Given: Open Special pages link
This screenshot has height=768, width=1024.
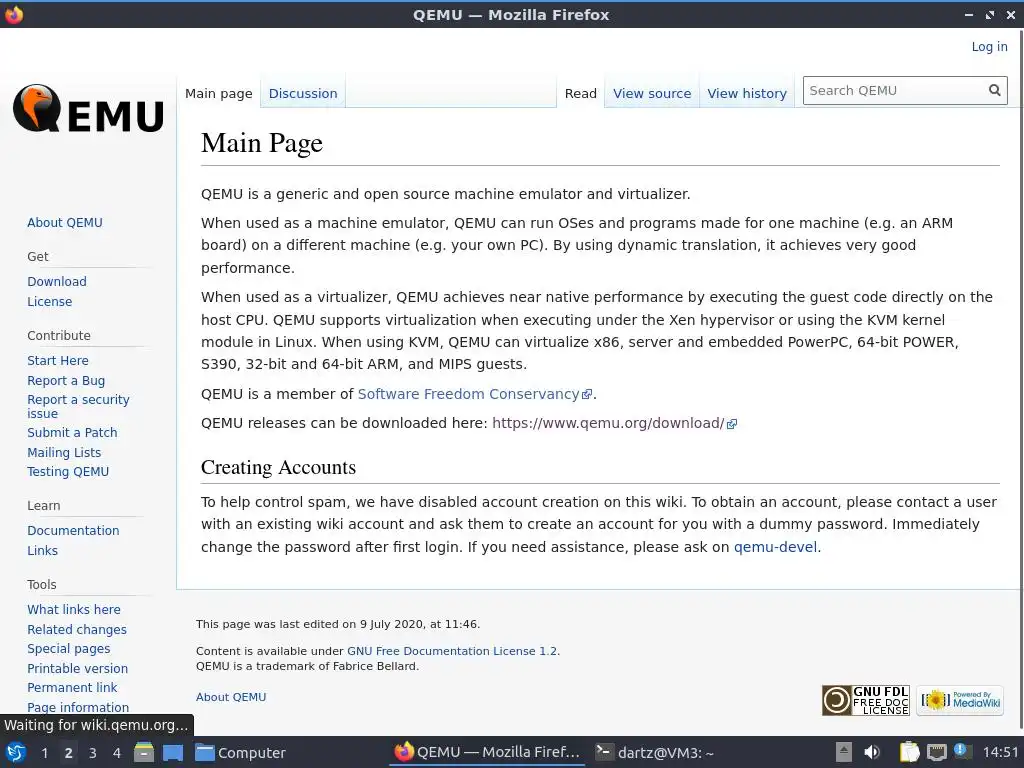Looking at the screenshot, I should pyautogui.click(x=69, y=648).
